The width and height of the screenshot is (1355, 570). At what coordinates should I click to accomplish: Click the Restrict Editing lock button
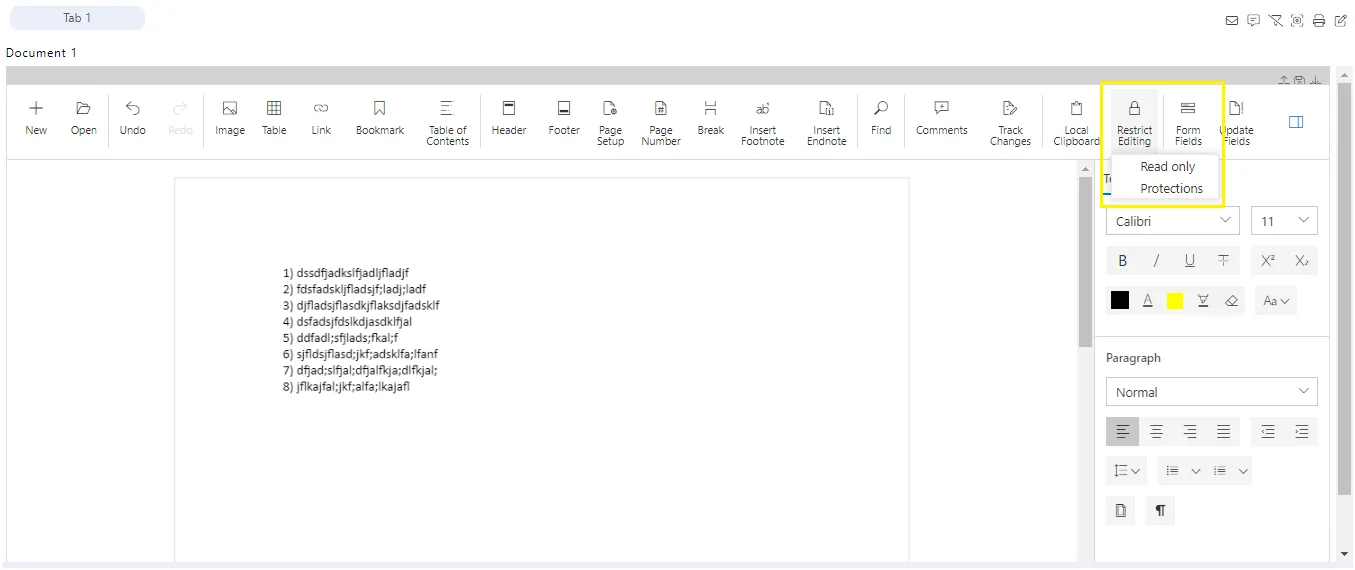pos(1134,122)
